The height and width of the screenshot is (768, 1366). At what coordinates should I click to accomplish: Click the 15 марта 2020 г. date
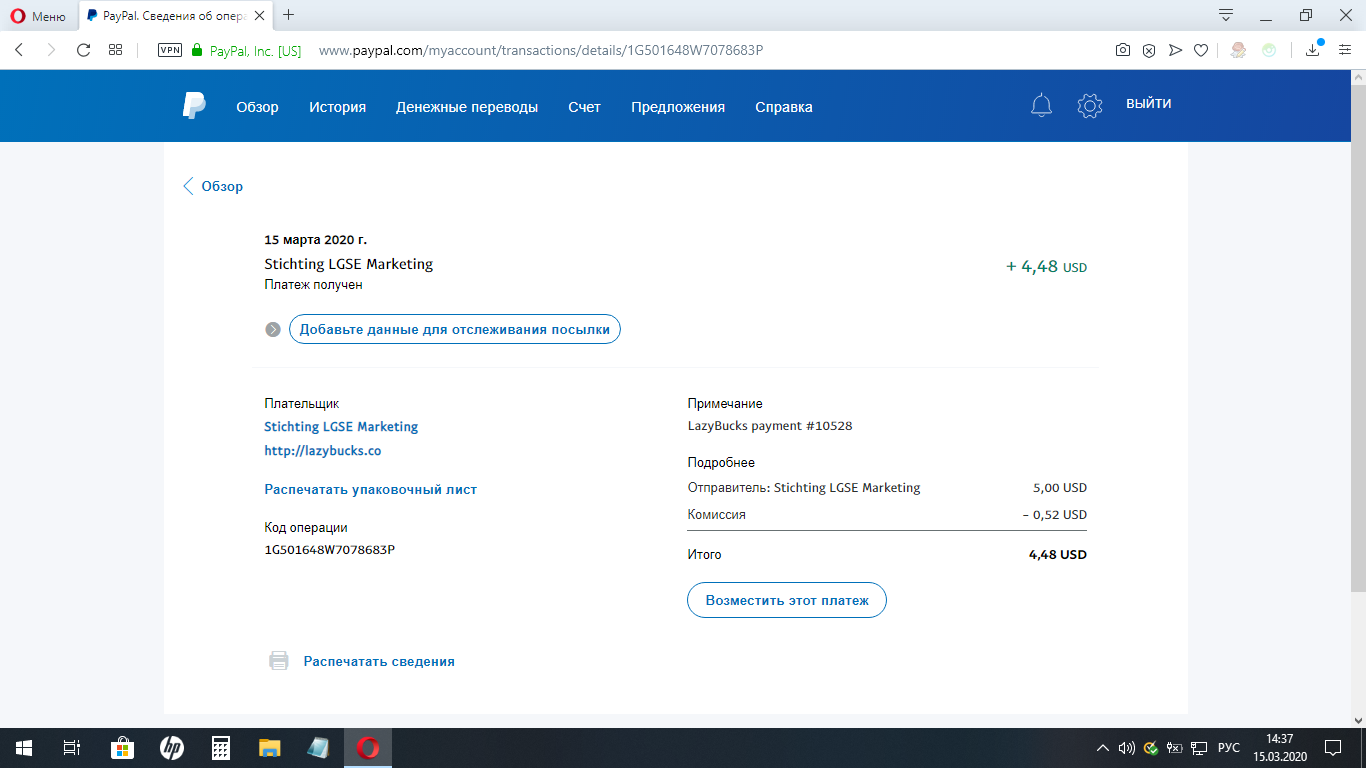point(315,240)
